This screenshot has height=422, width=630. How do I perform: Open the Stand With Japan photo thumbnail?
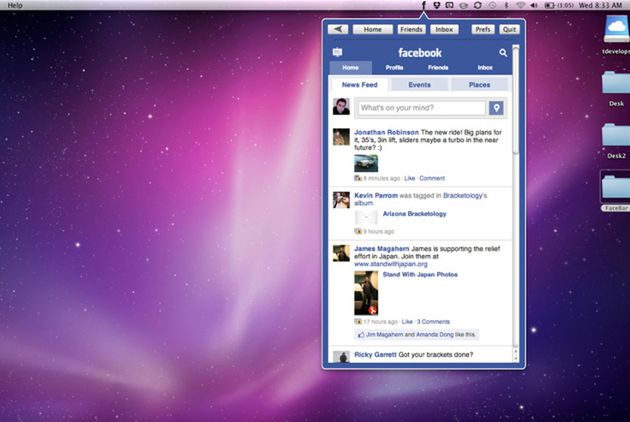(366, 293)
